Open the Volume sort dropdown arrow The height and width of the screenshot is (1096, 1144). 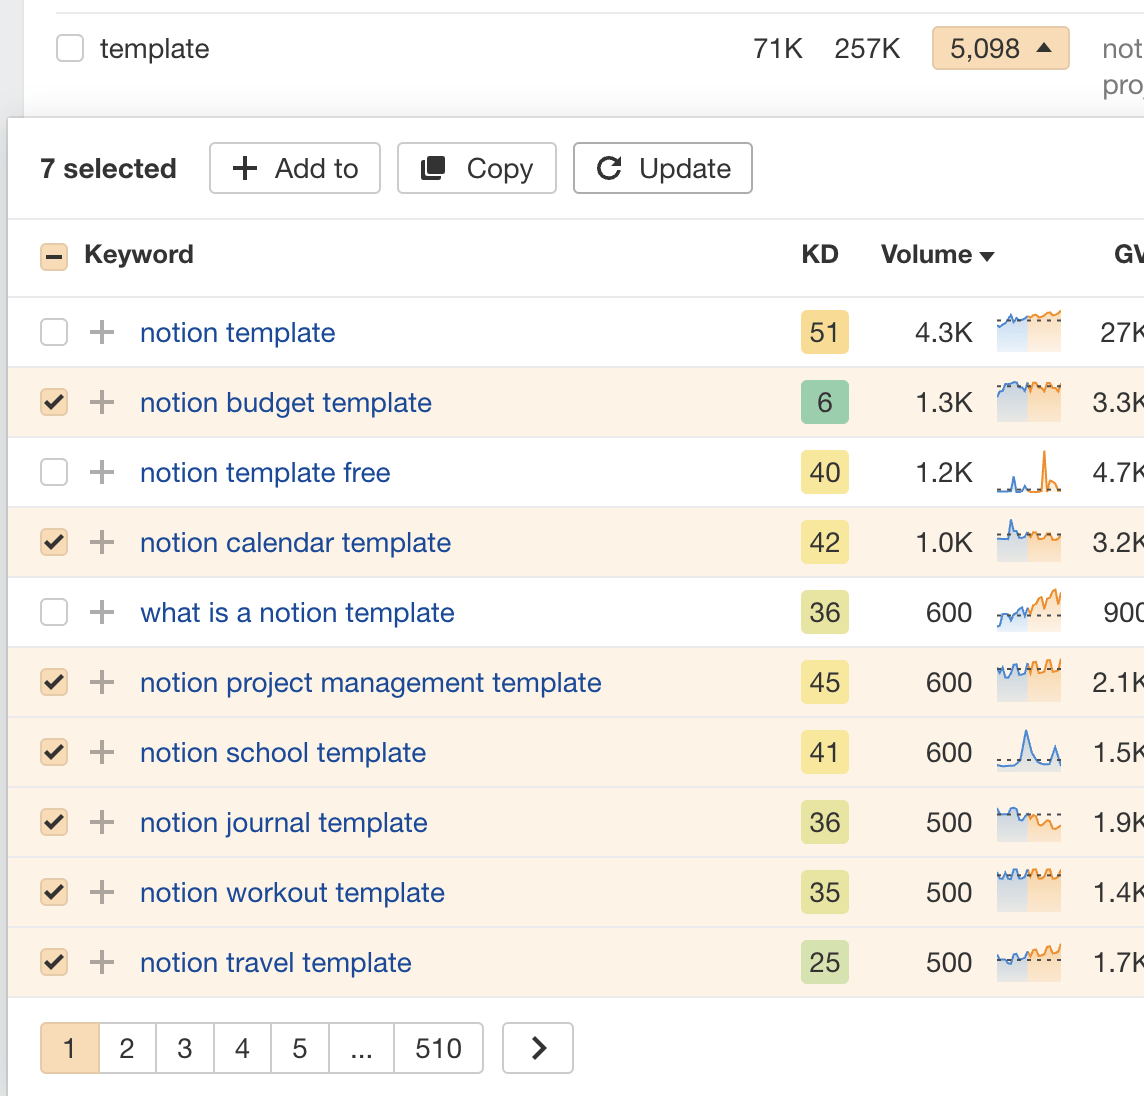coord(988,256)
